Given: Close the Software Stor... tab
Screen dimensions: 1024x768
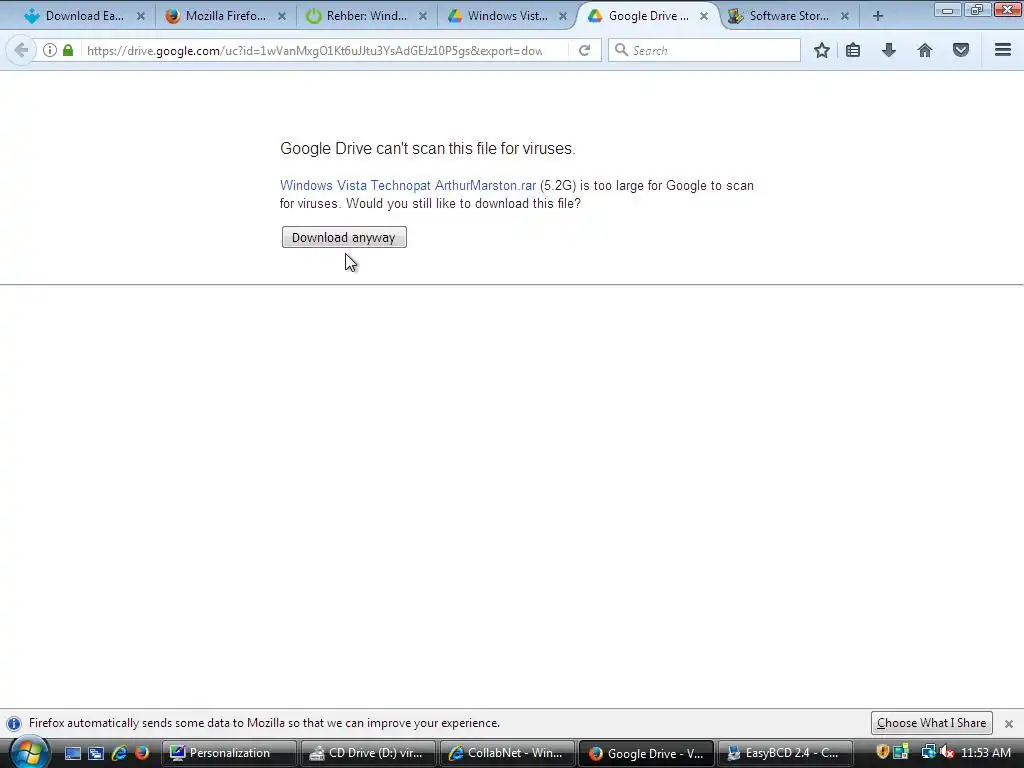Looking at the screenshot, I should [845, 16].
